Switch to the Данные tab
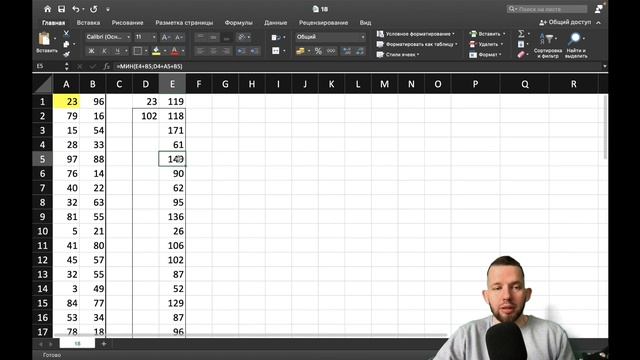 pos(276,23)
